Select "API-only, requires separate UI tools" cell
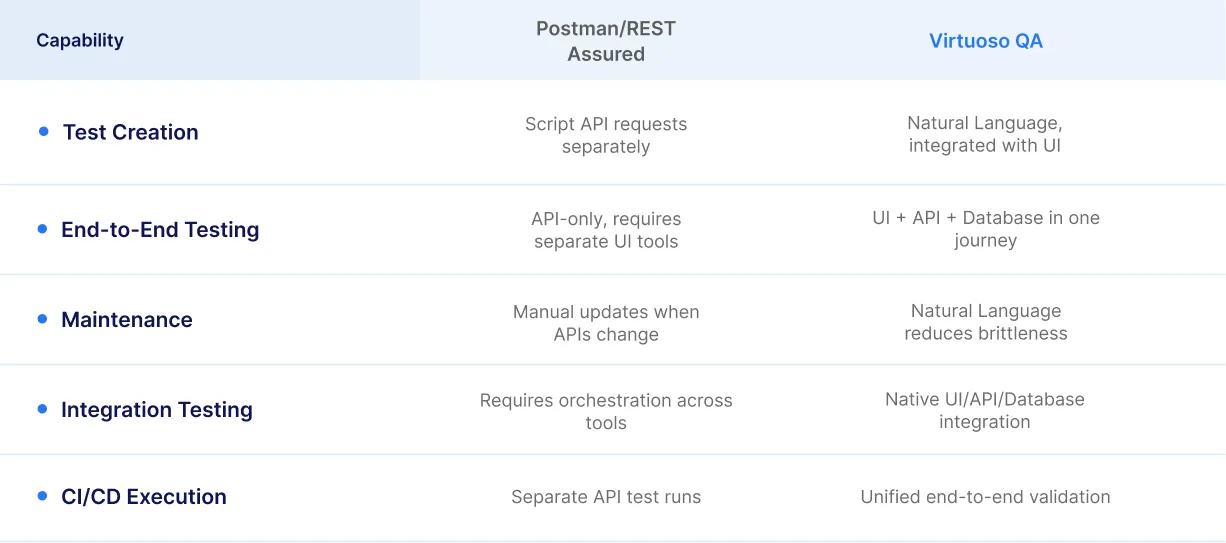Screen dimensions: 1226x543 [x=606, y=230]
